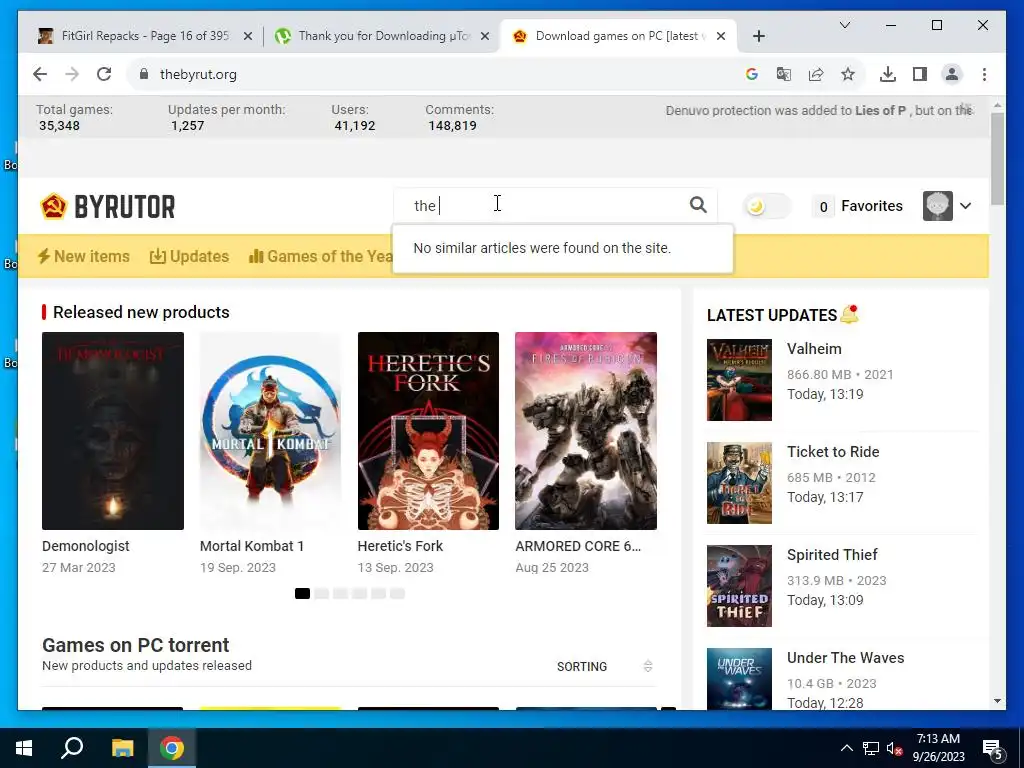The width and height of the screenshot is (1024, 768).
Task: Click Heretic's Fork title link
Action: (x=400, y=546)
